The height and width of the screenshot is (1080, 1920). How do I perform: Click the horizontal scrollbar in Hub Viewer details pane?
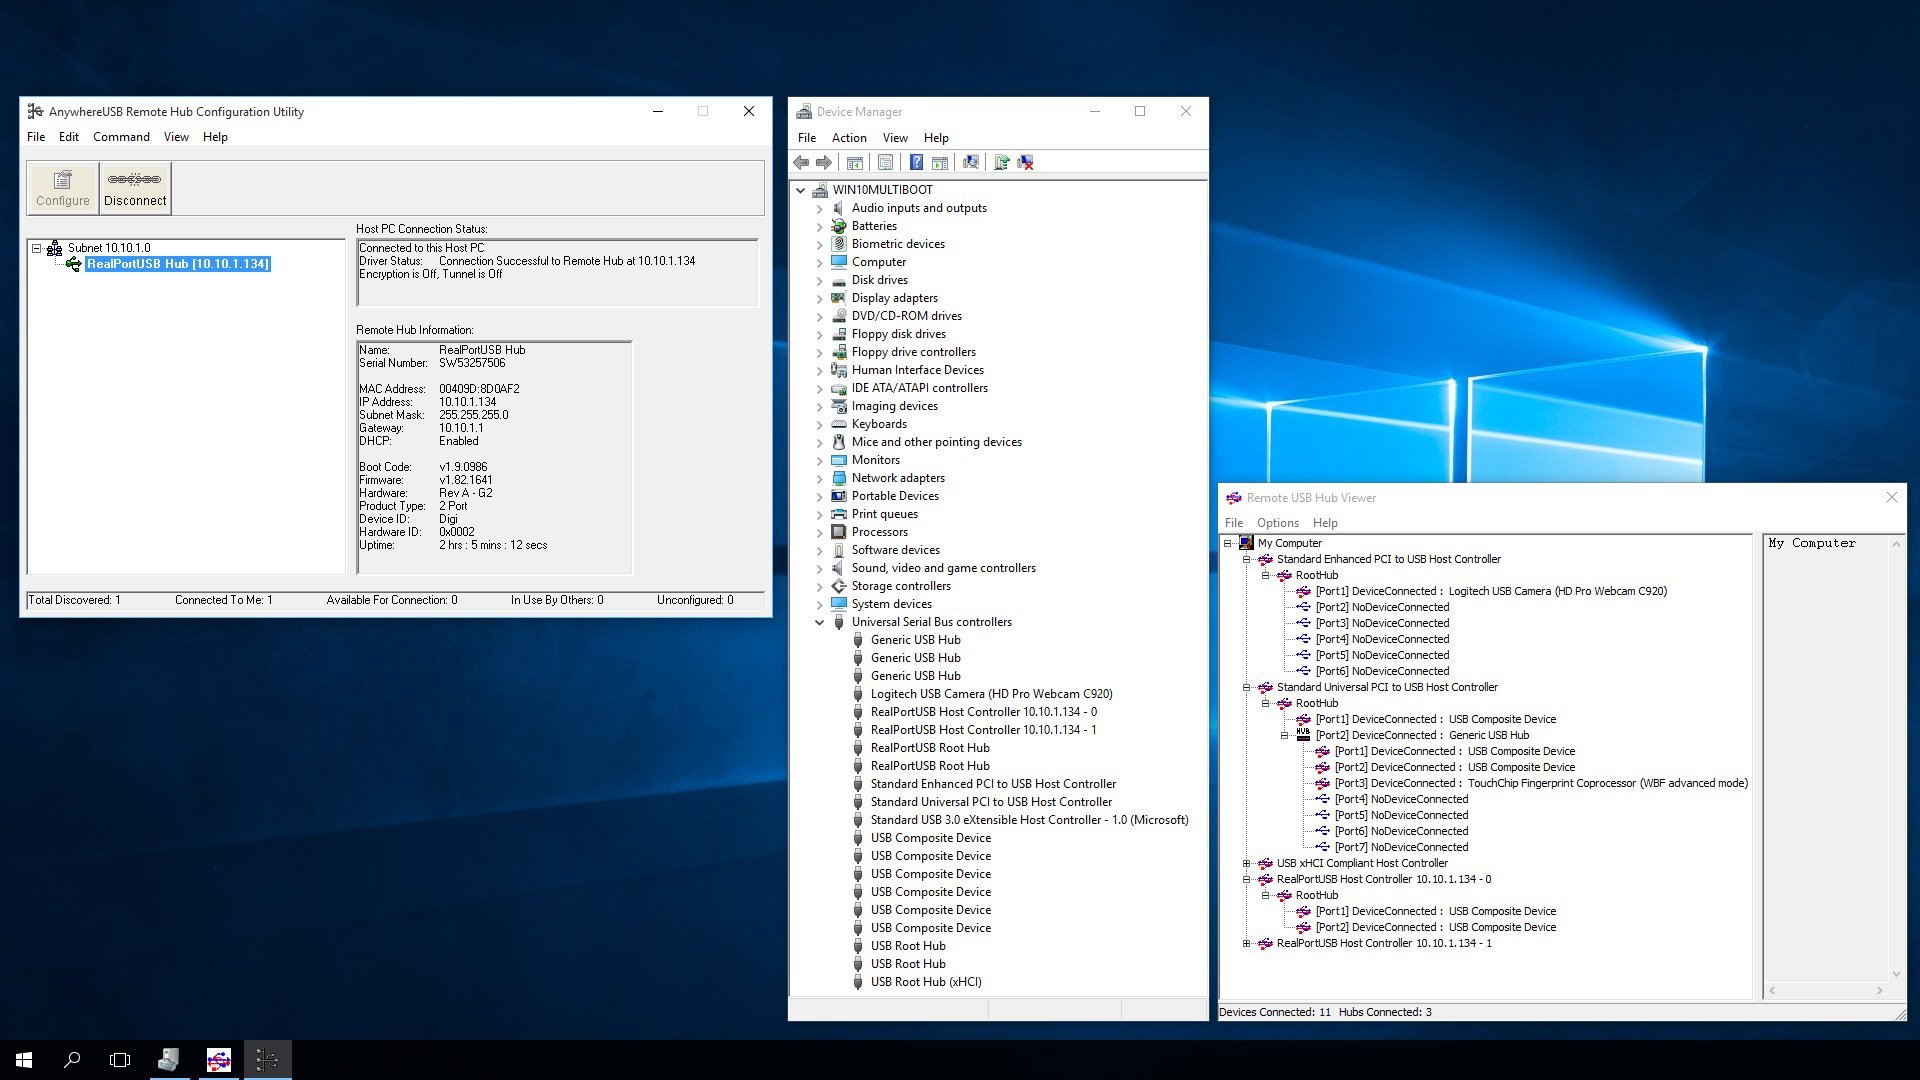point(1825,990)
